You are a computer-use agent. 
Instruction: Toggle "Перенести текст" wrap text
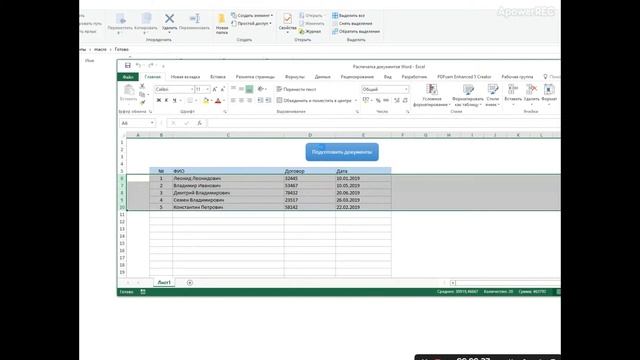coord(297,89)
